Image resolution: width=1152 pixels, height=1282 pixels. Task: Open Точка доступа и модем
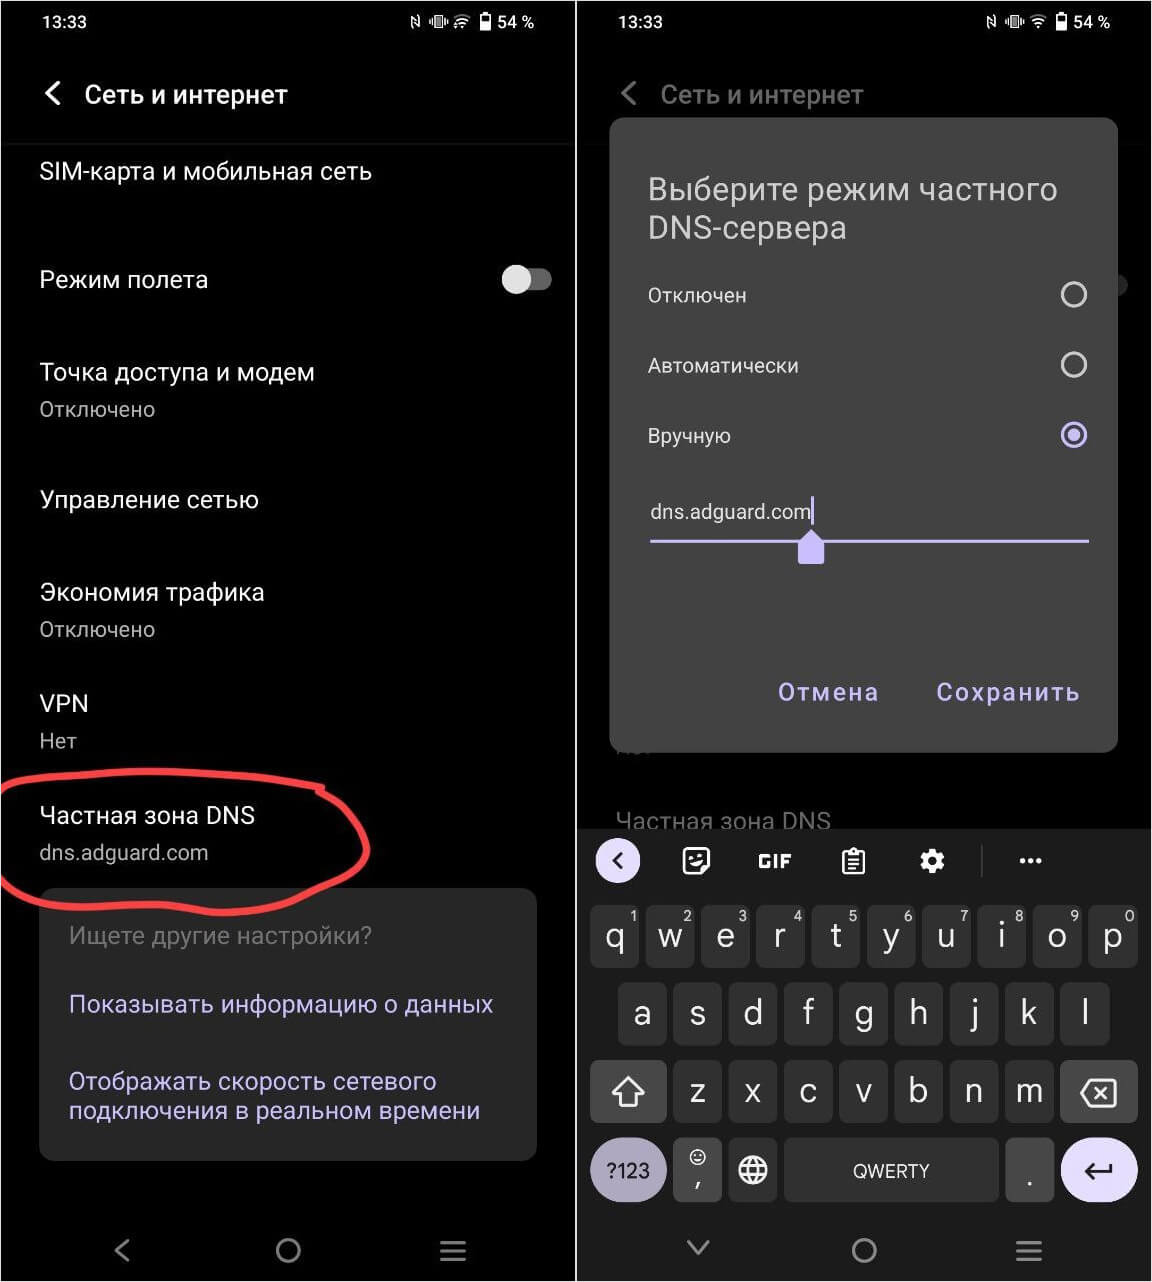click(x=288, y=389)
